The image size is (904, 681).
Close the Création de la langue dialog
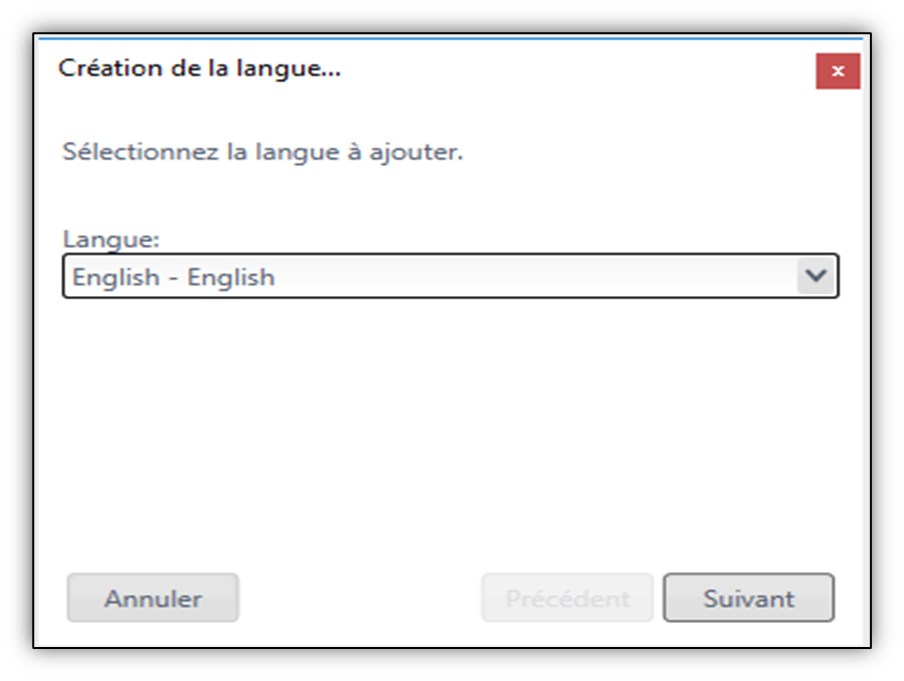[x=838, y=71]
